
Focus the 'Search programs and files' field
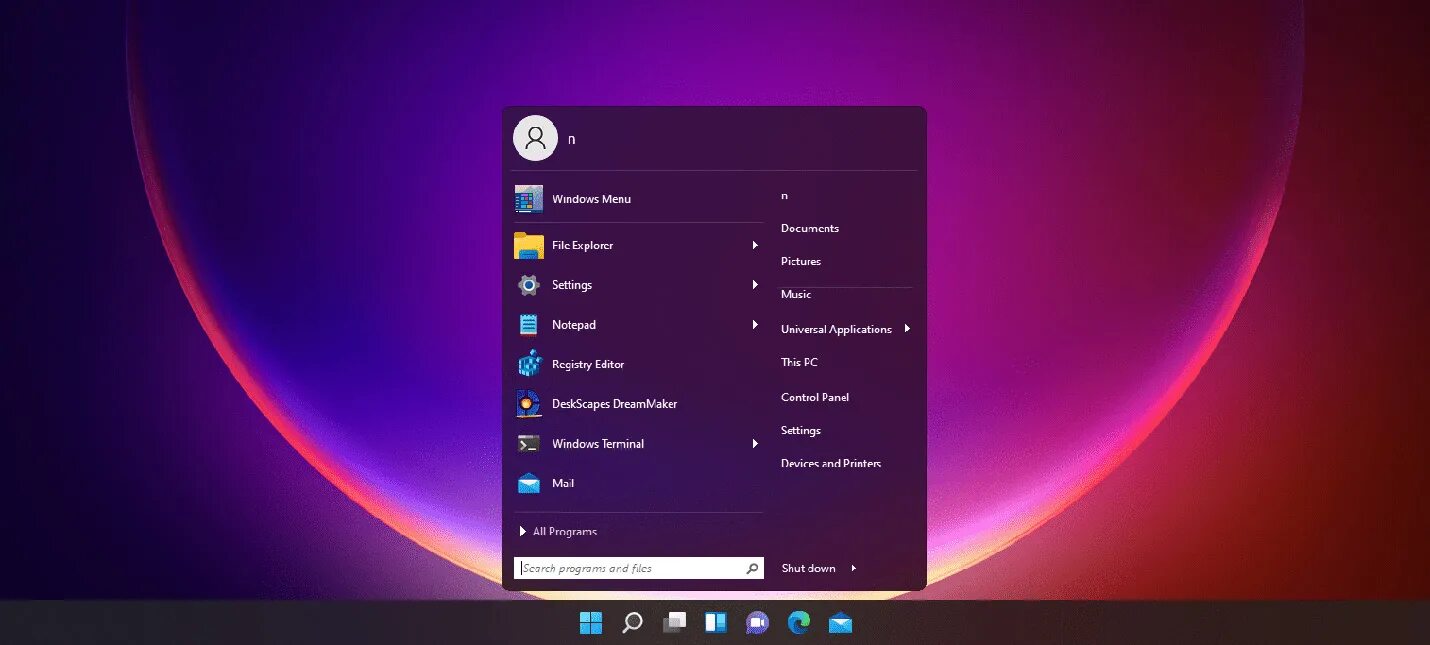coord(638,568)
